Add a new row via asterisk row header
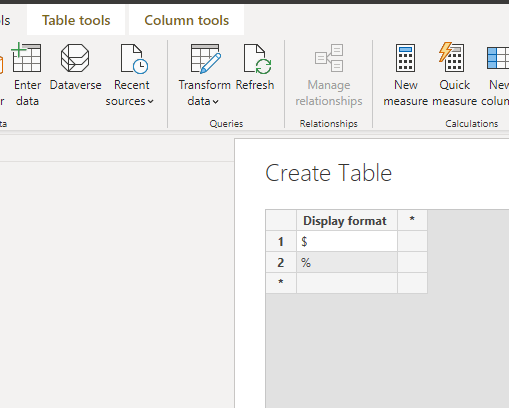 pos(281,283)
